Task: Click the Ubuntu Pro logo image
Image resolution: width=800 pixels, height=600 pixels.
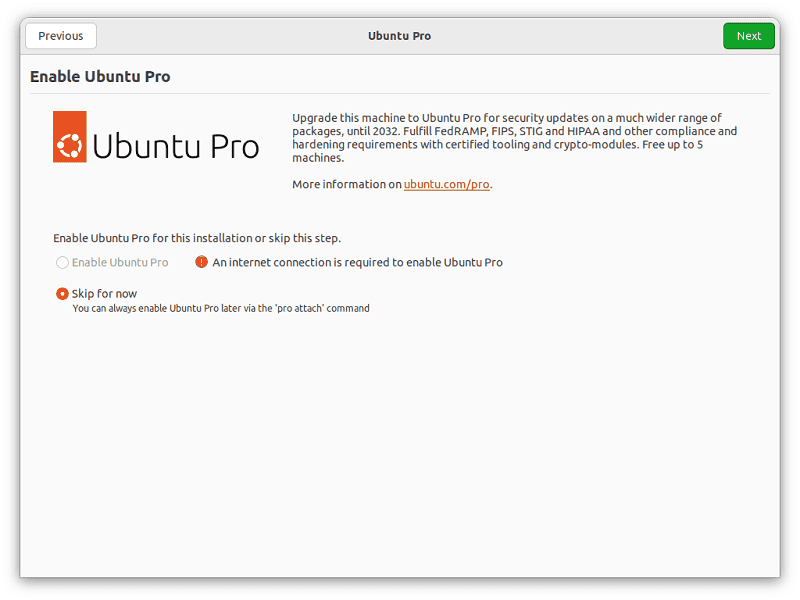Action: pos(156,137)
